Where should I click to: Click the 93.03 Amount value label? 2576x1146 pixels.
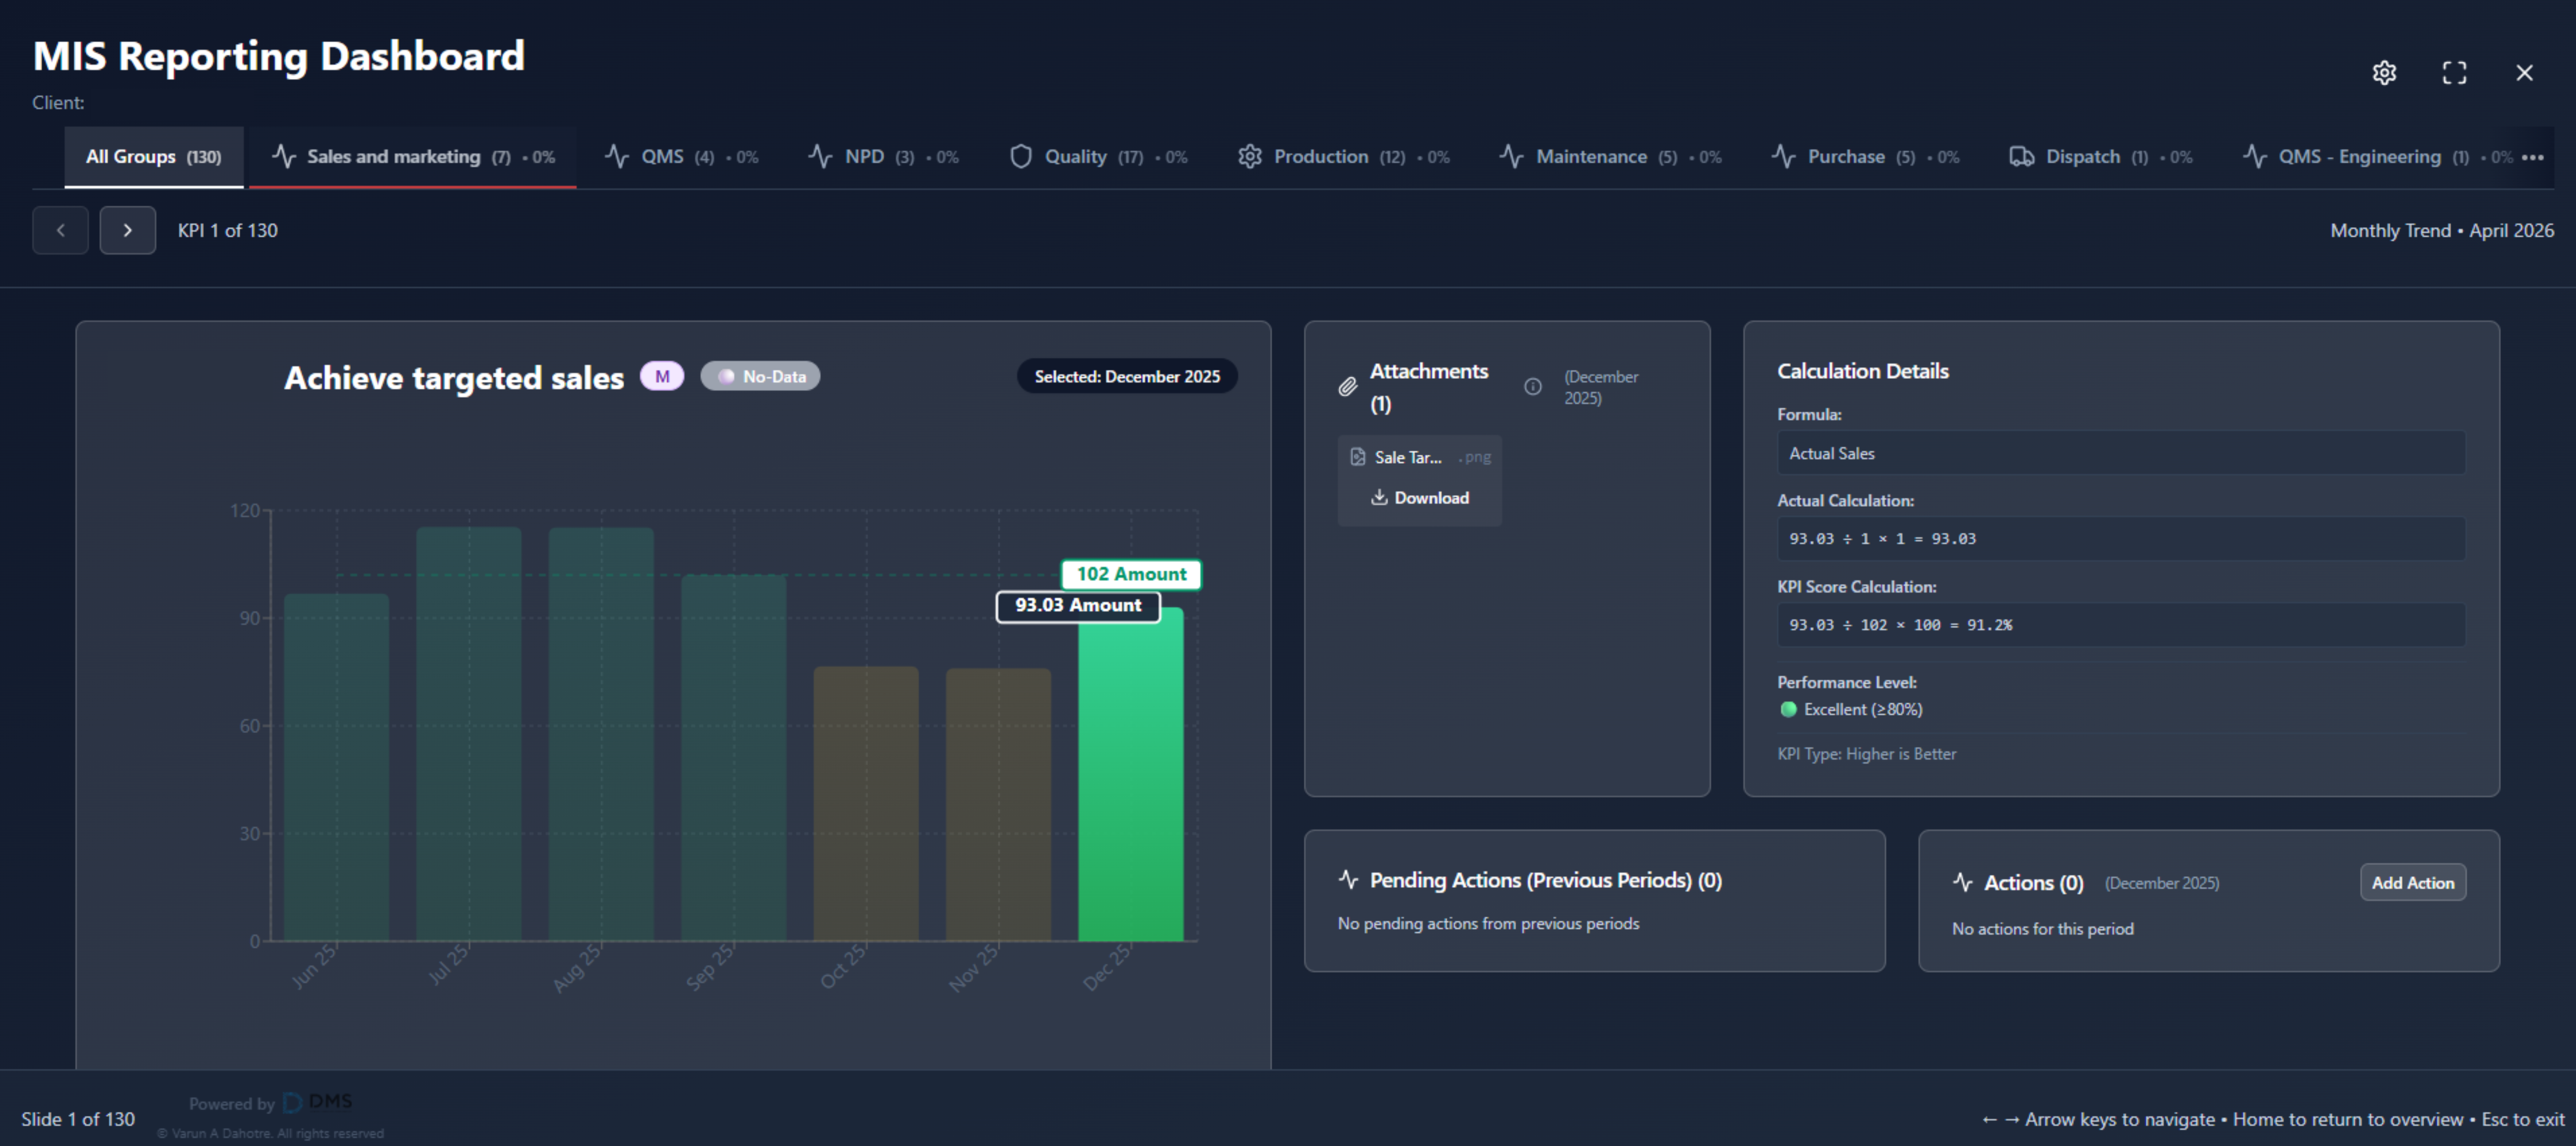(x=1078, y=606)
